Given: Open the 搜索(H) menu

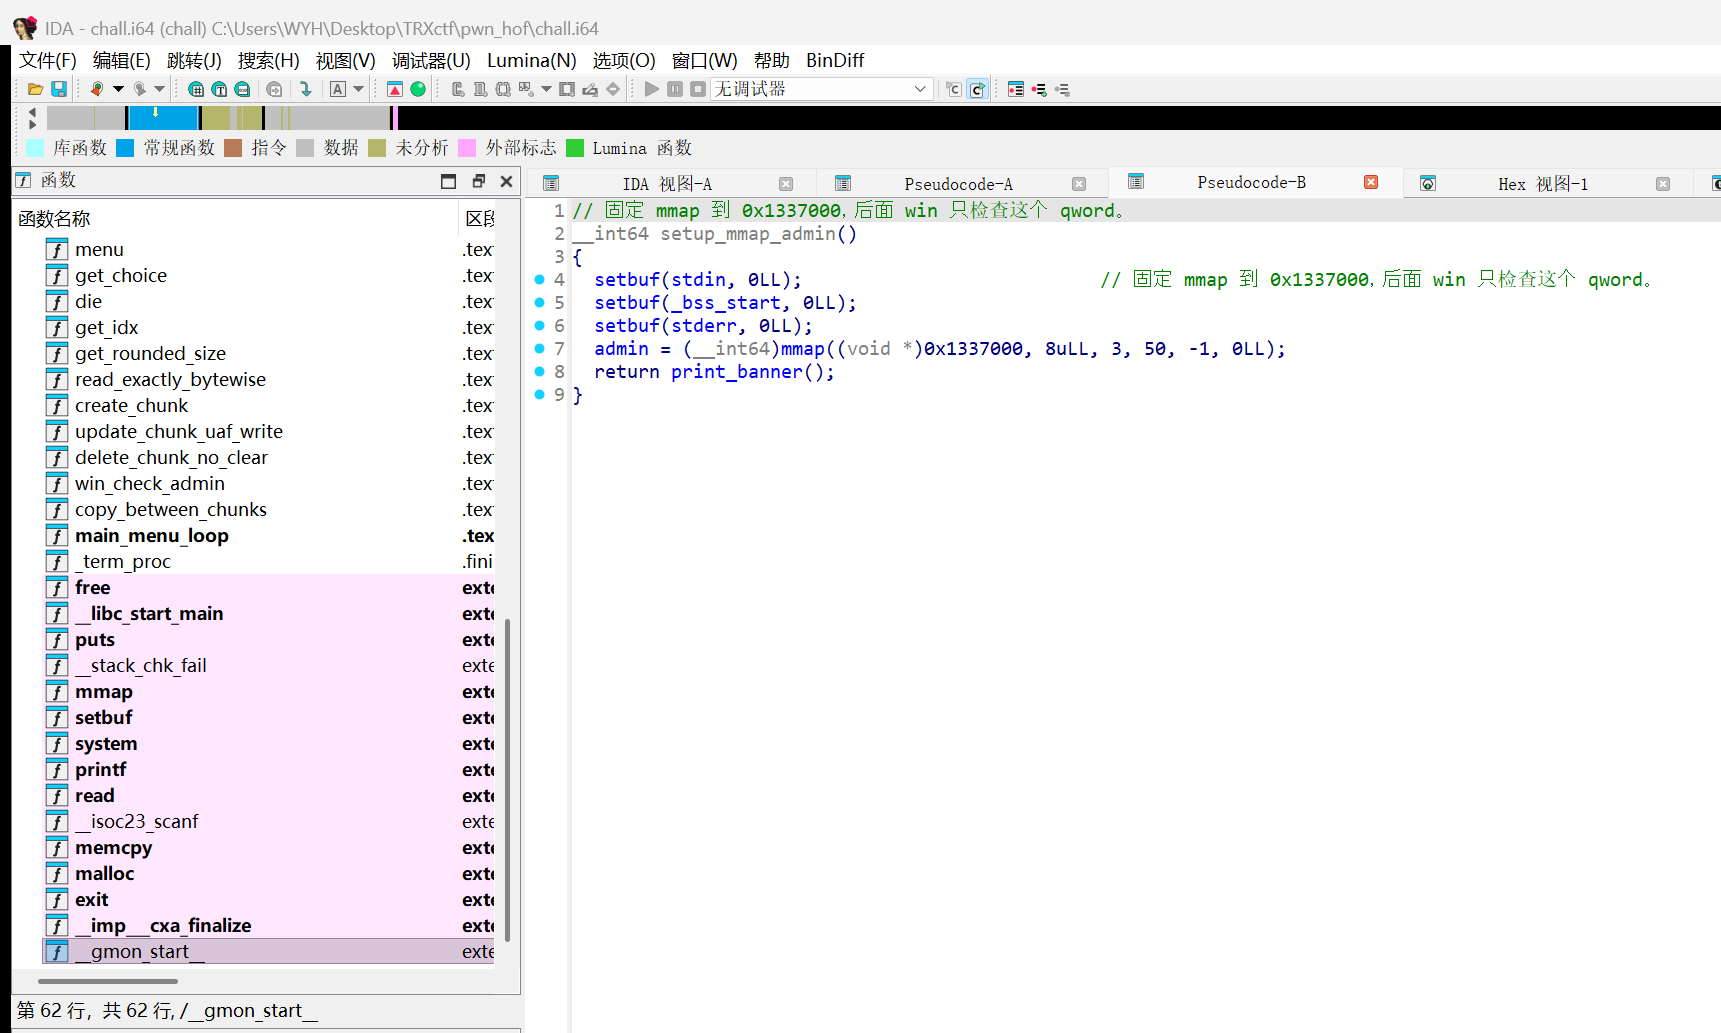Looking at the screenshot, I should [x=268, y=60].
